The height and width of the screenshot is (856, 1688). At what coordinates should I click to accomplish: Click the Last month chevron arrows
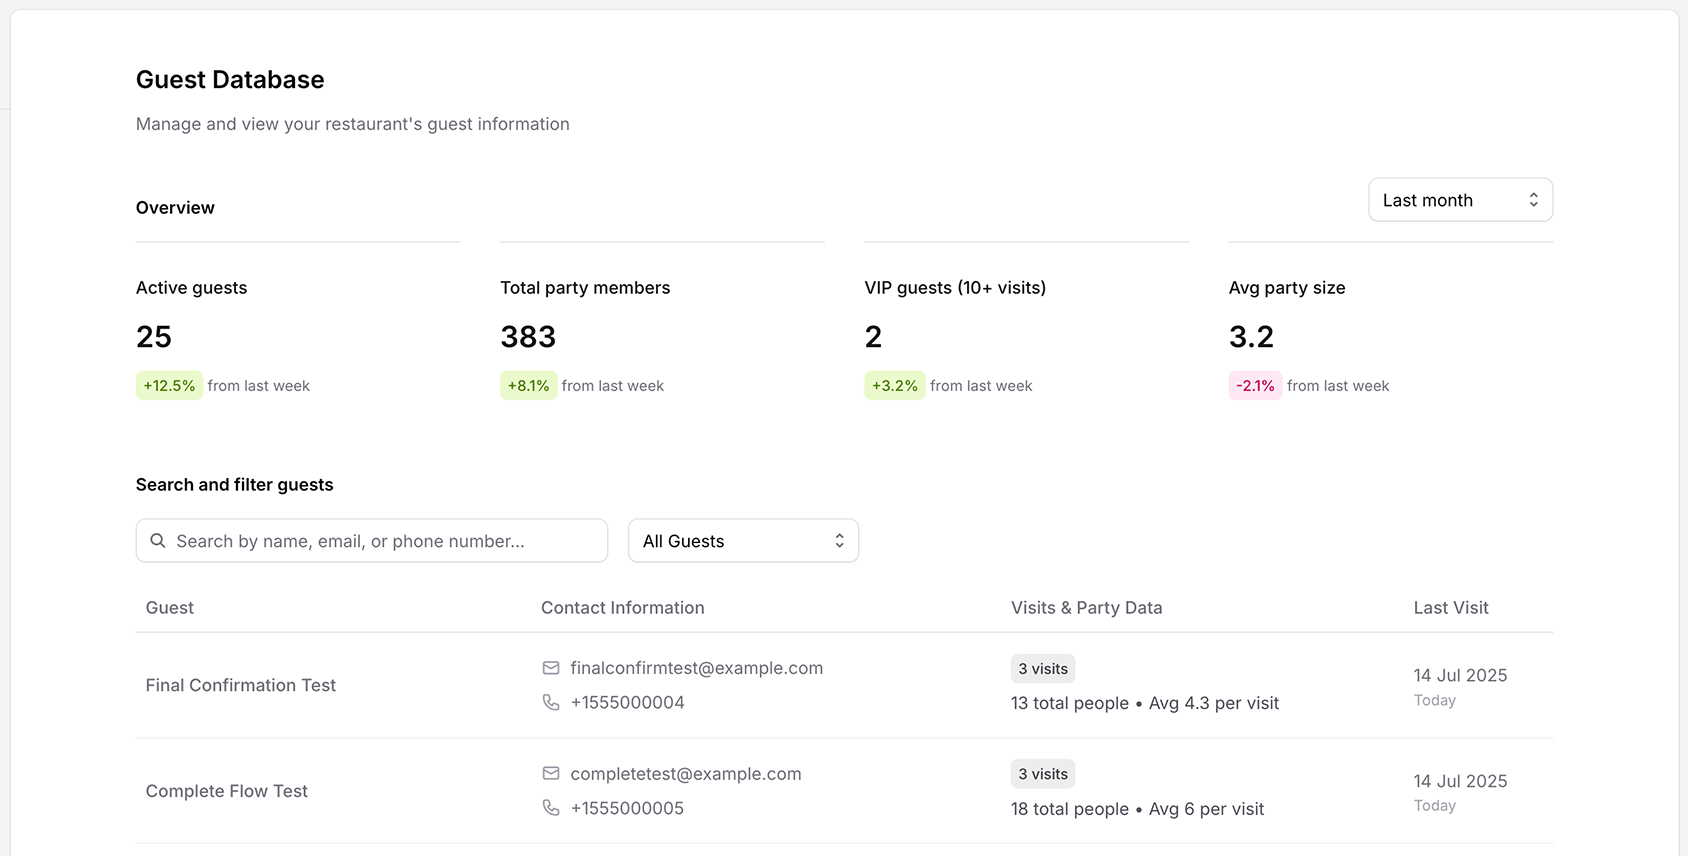tap(1533, 200)
